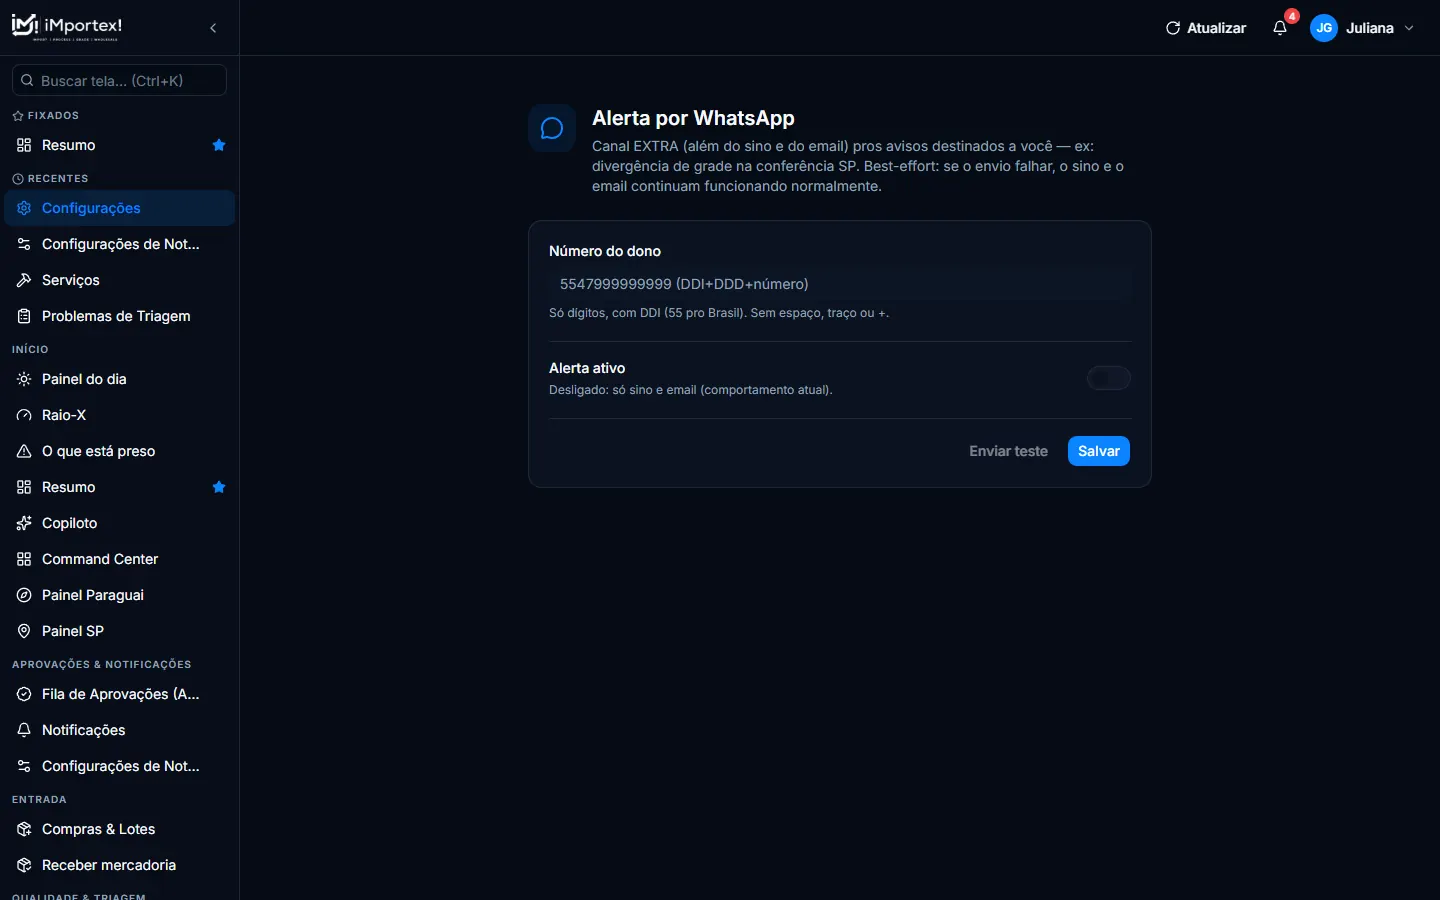Image resolution: width=1440 pixels, height=900 pixels.
Task: Click the Enviar teste button
Action: coord(1008,451)
